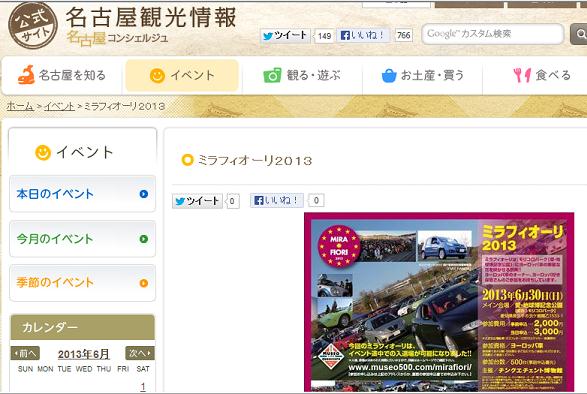This screenshot has height=394, width=587.
Task: Go to previous month with 前へ
Action: tap(25, 353)
